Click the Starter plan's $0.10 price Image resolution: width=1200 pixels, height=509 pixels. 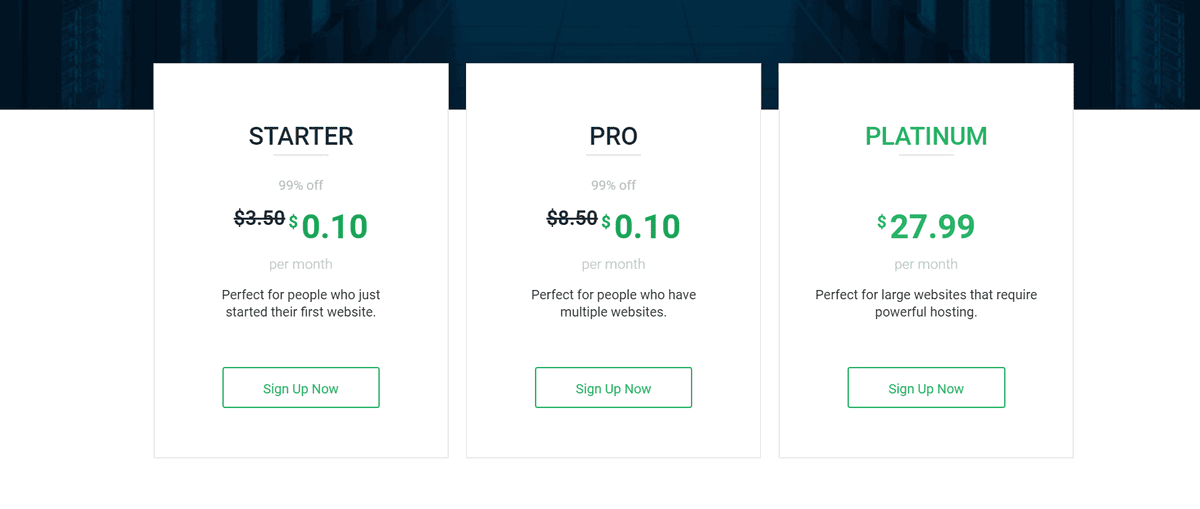click(334, 227)
